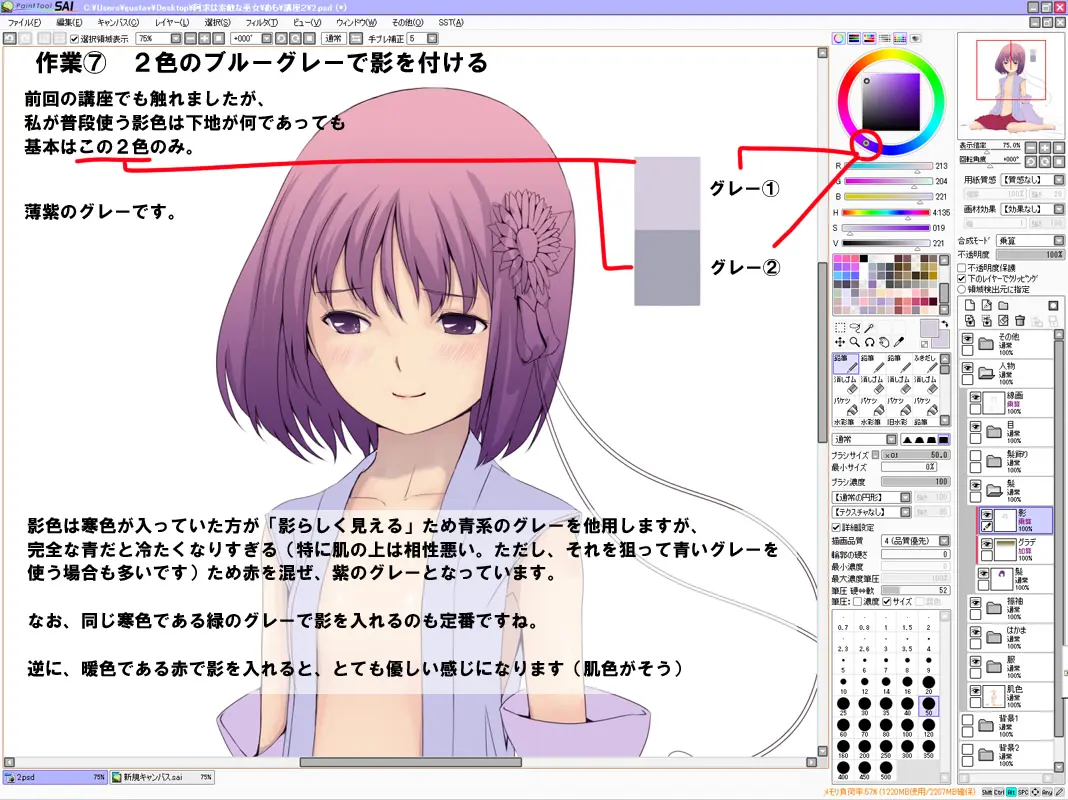1068x800 pixels.
Task: Open the テクスチャなし brush texture dropdown
Action: click(x=871, y=512)
